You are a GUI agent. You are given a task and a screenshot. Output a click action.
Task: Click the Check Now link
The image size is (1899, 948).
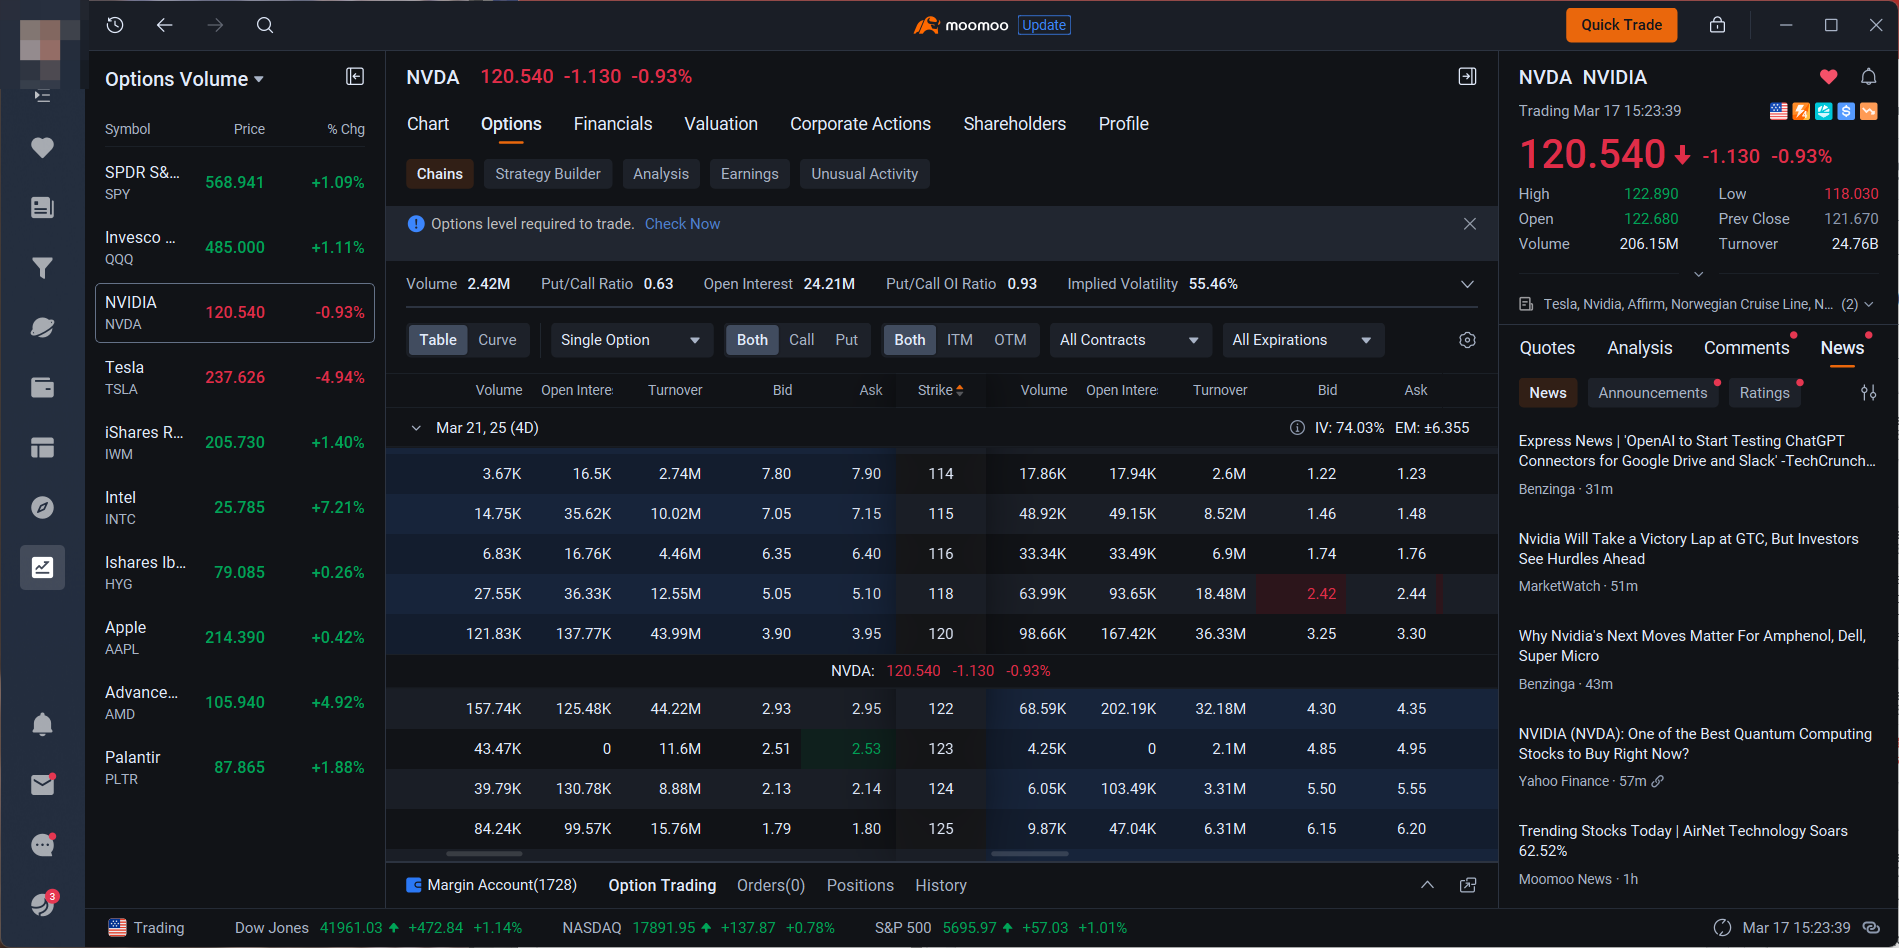pyautogui.click(x=682, y=224)
